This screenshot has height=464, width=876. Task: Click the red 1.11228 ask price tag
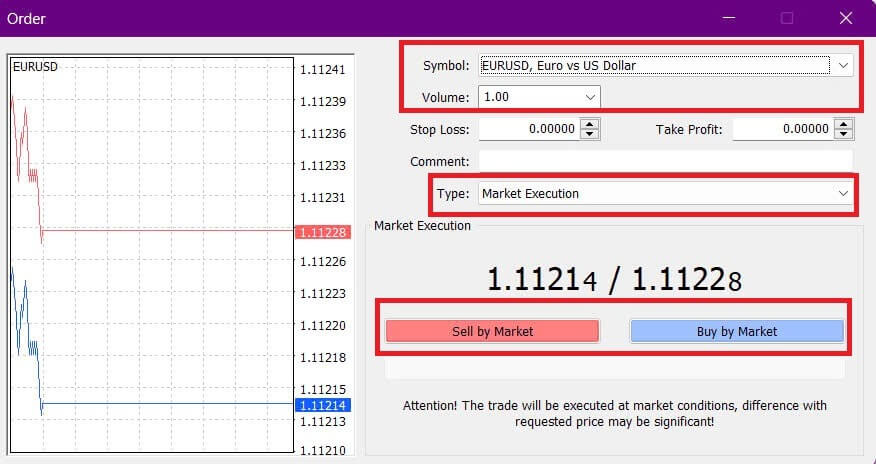322,232
